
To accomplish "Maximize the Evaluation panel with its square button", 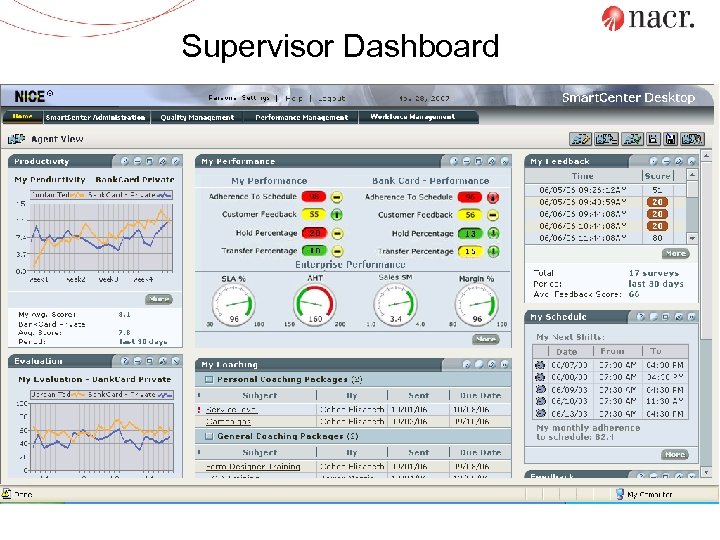I will [x=149, y=361].
